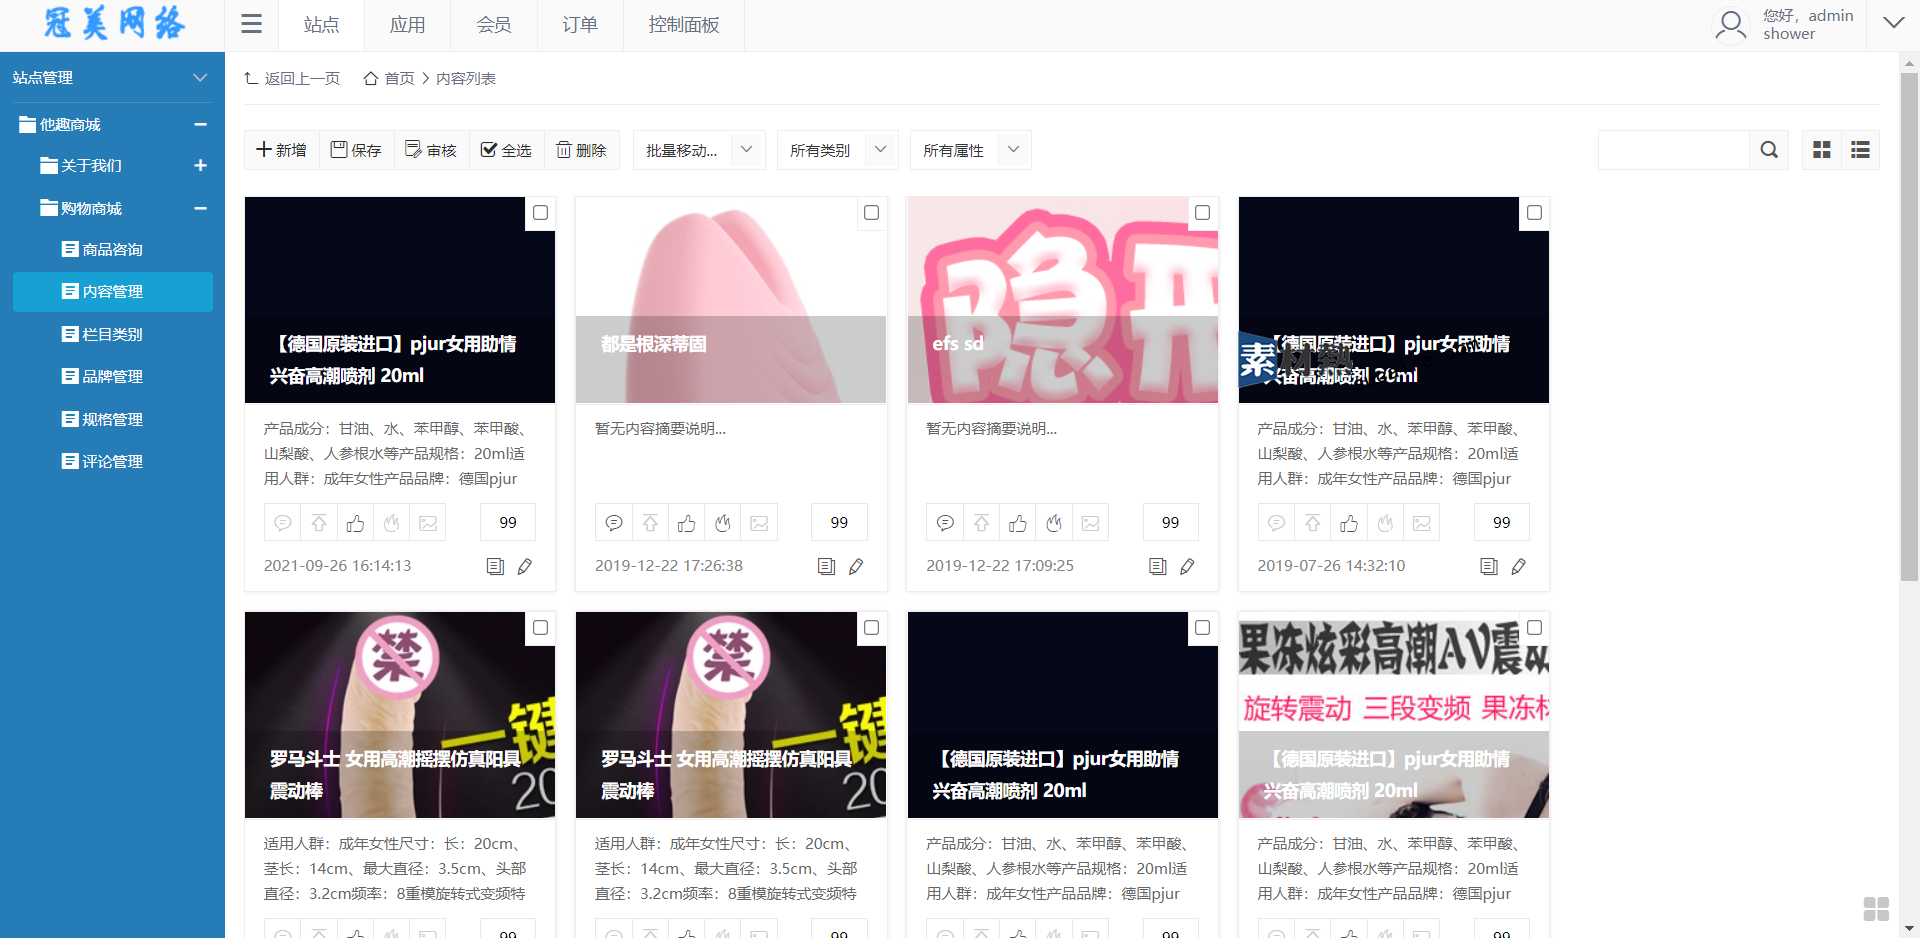Screen dimensions: 1920x938
Task: Click the 审核 button
Action: coord(431,150)
